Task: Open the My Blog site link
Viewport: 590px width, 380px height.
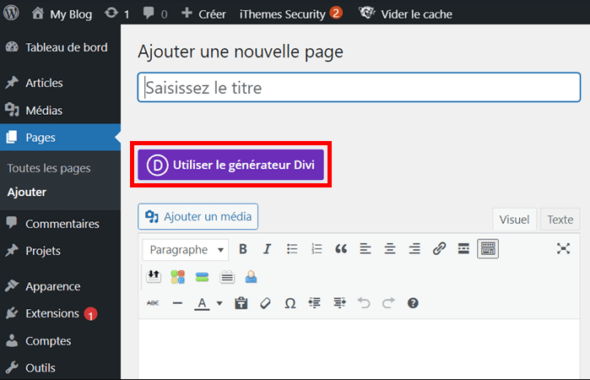Action: (62, 14)
